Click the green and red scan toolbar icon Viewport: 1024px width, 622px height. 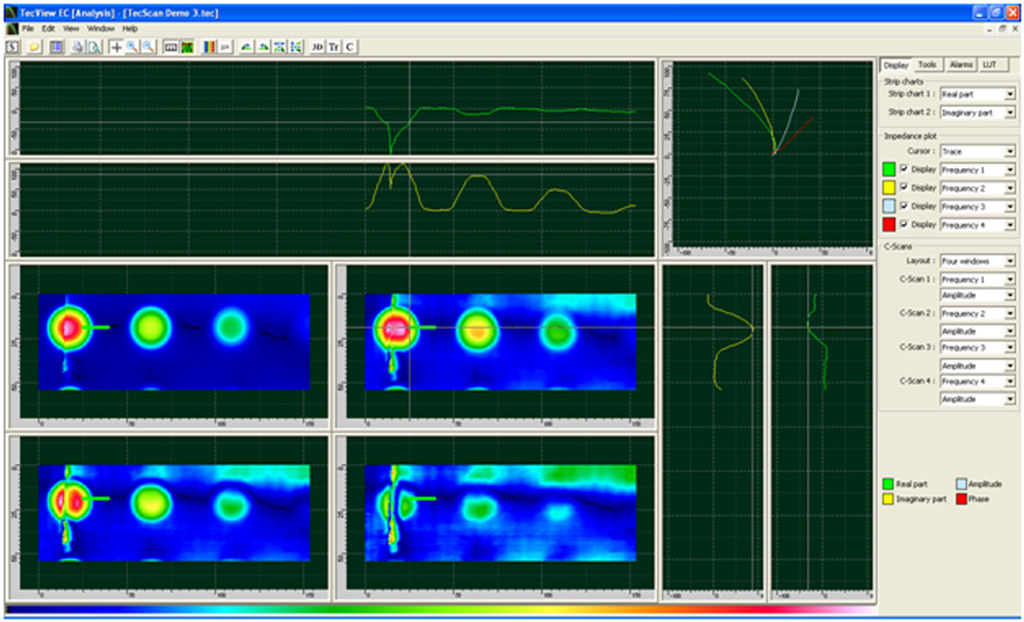(x=187, y=47)
